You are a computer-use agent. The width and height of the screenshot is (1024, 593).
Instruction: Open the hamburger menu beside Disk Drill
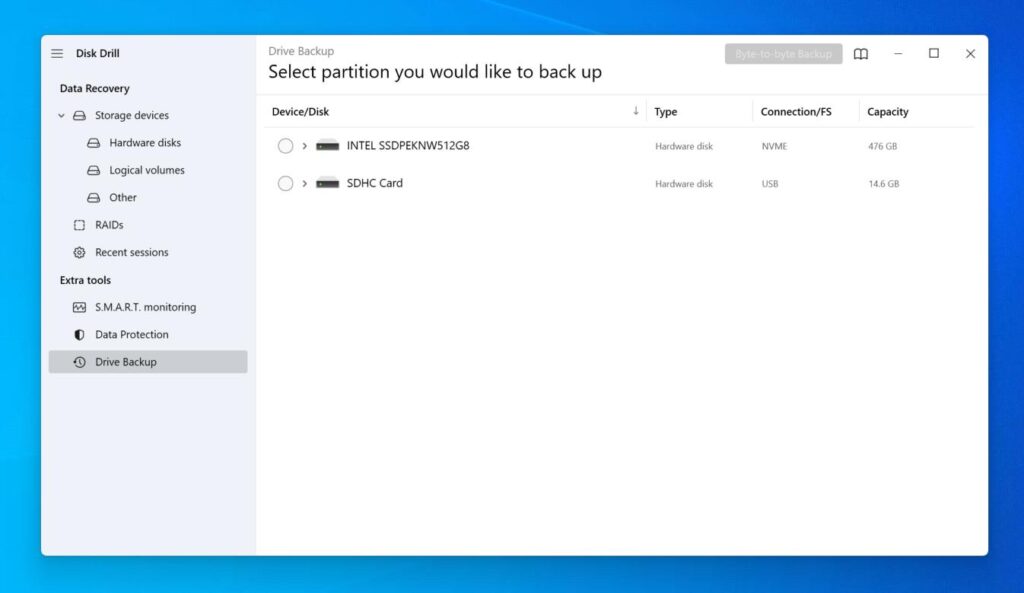point(57,54)
